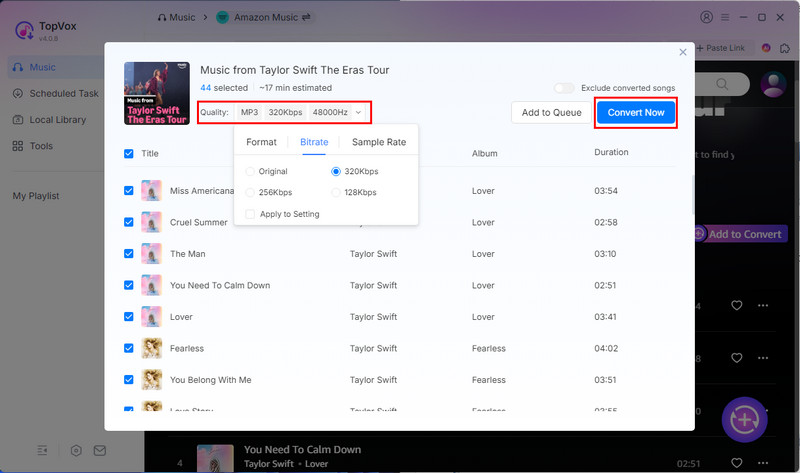The height and width of the screenshot is (473, 800).
Task: Switch to the Sample Rate tab
Action: (x=379, y=142)
